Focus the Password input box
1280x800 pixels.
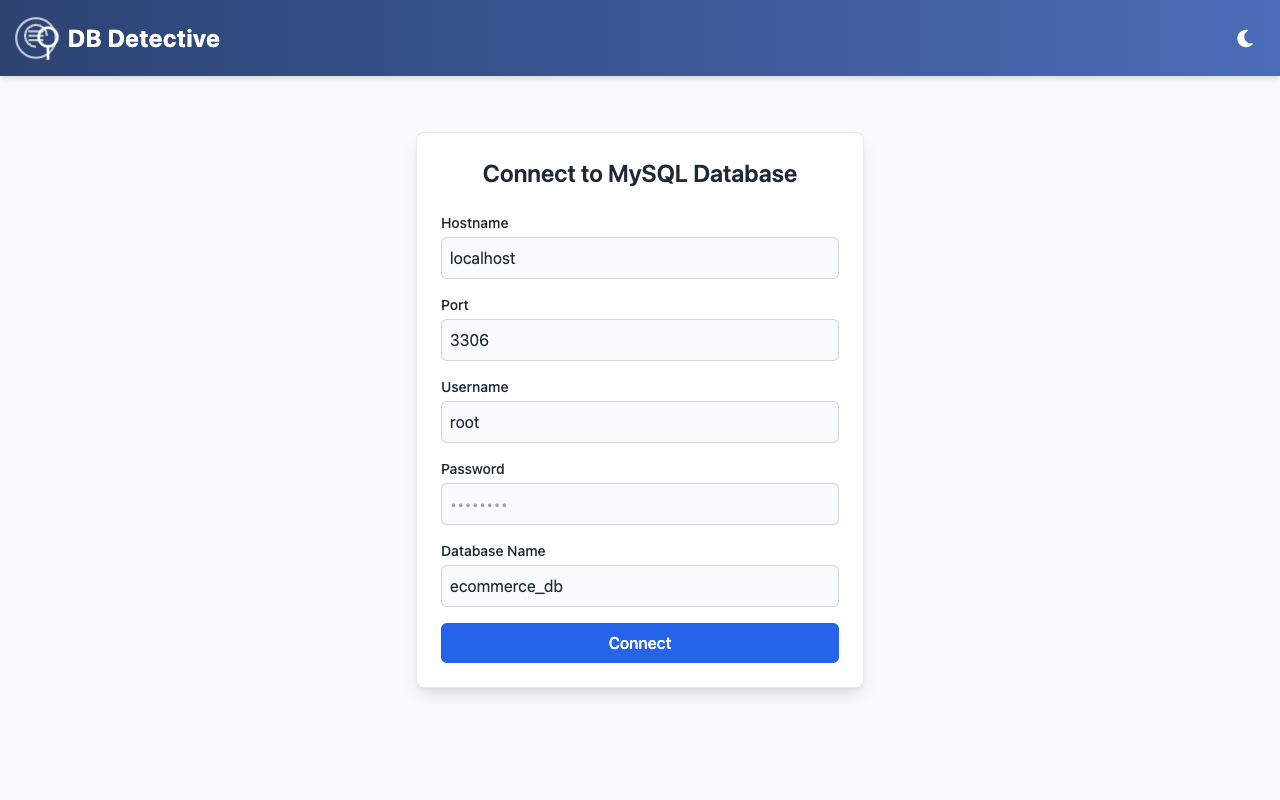(x=639, y=504)
